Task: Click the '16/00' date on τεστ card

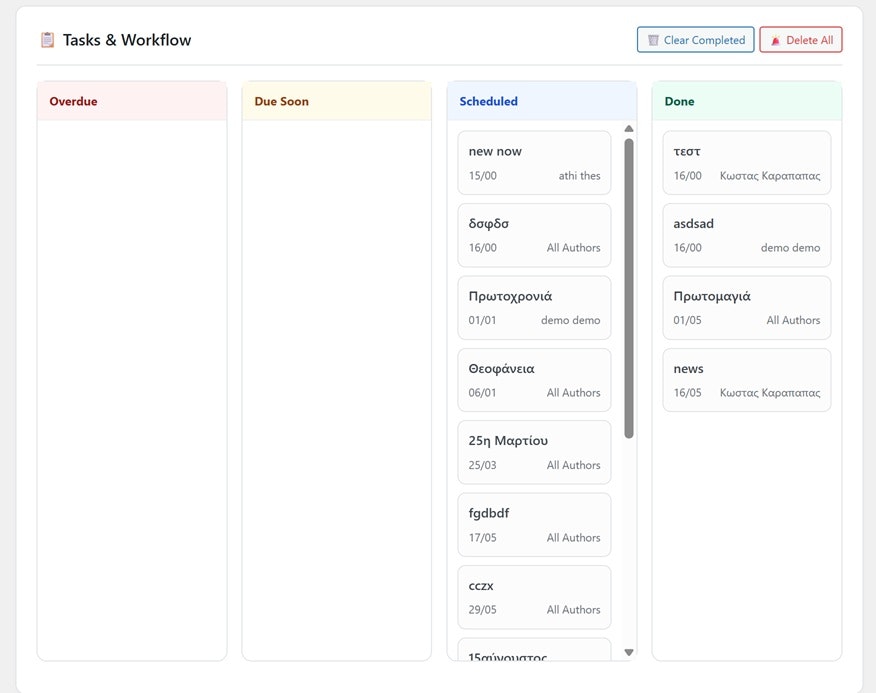Action: pyautogui.click(x=687, y=175)
